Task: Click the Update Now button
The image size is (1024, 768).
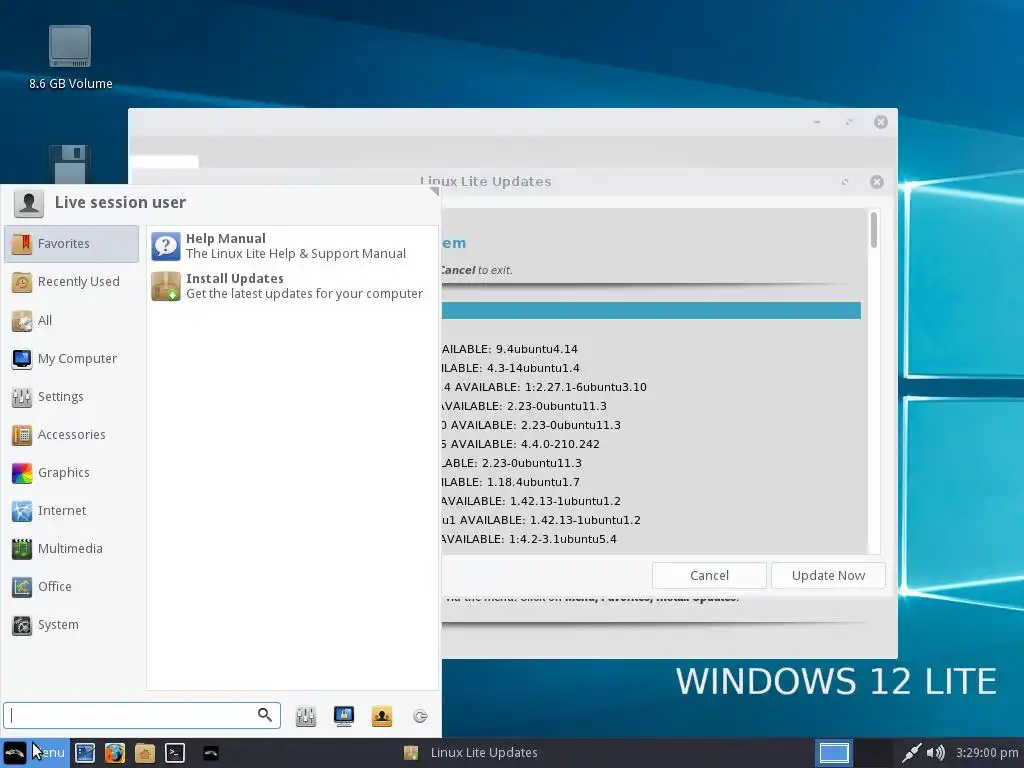Action: click(x=828, y=575)
